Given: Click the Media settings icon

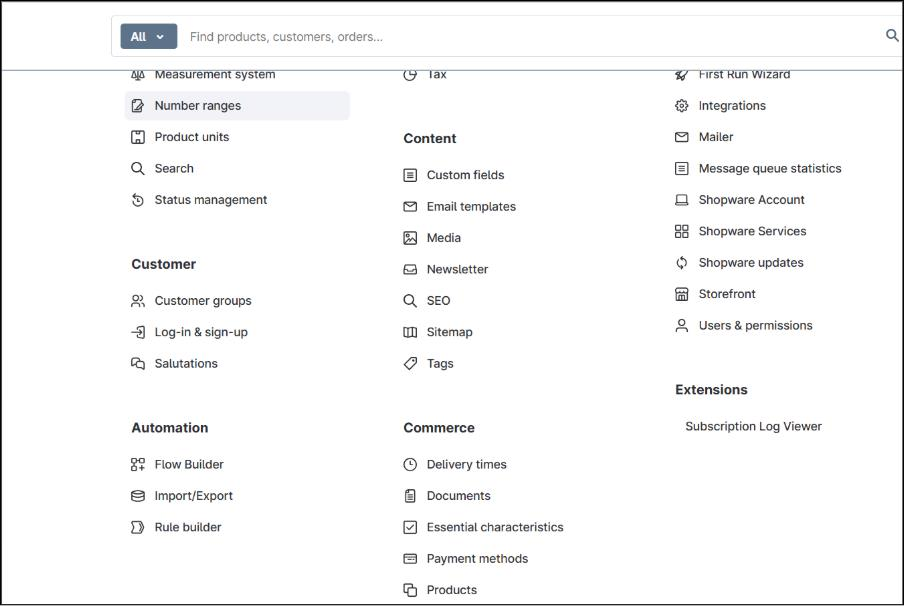Looking at the screenshot, I should pyautogui.click(x=409, y=238).
